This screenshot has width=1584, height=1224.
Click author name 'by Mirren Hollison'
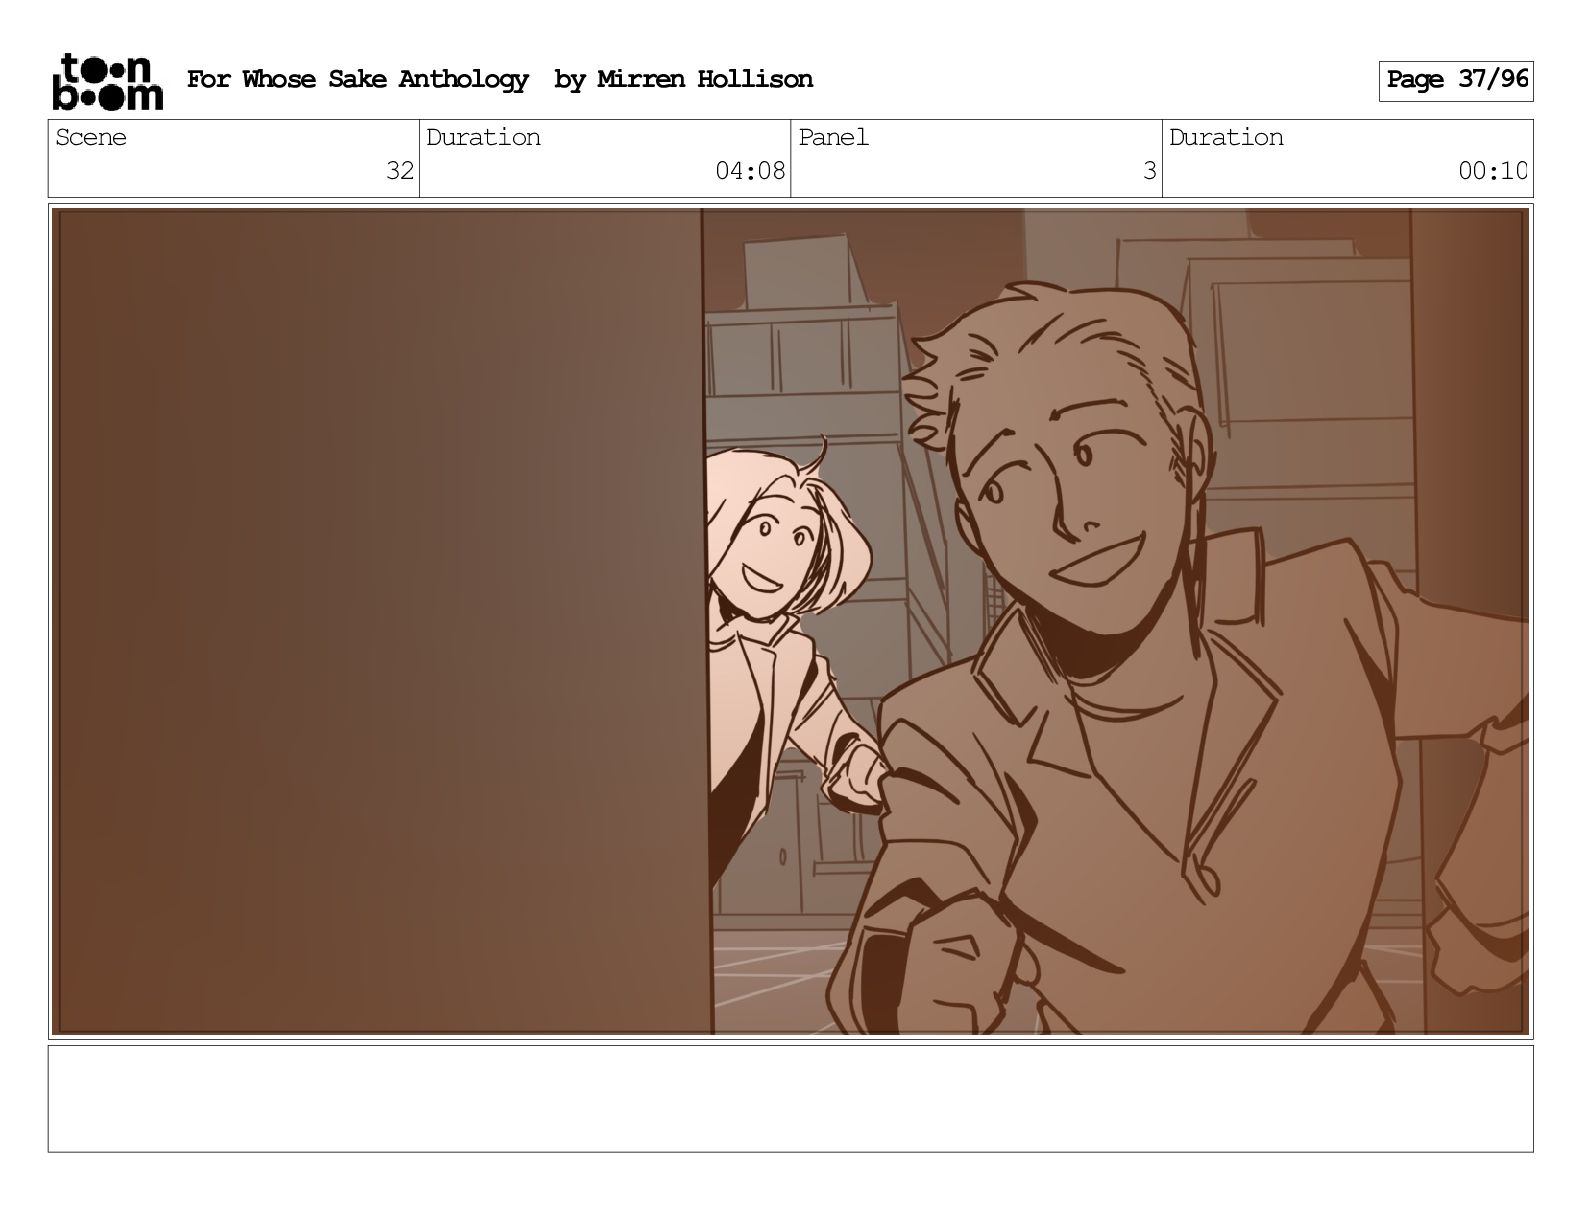coord(683,79)
